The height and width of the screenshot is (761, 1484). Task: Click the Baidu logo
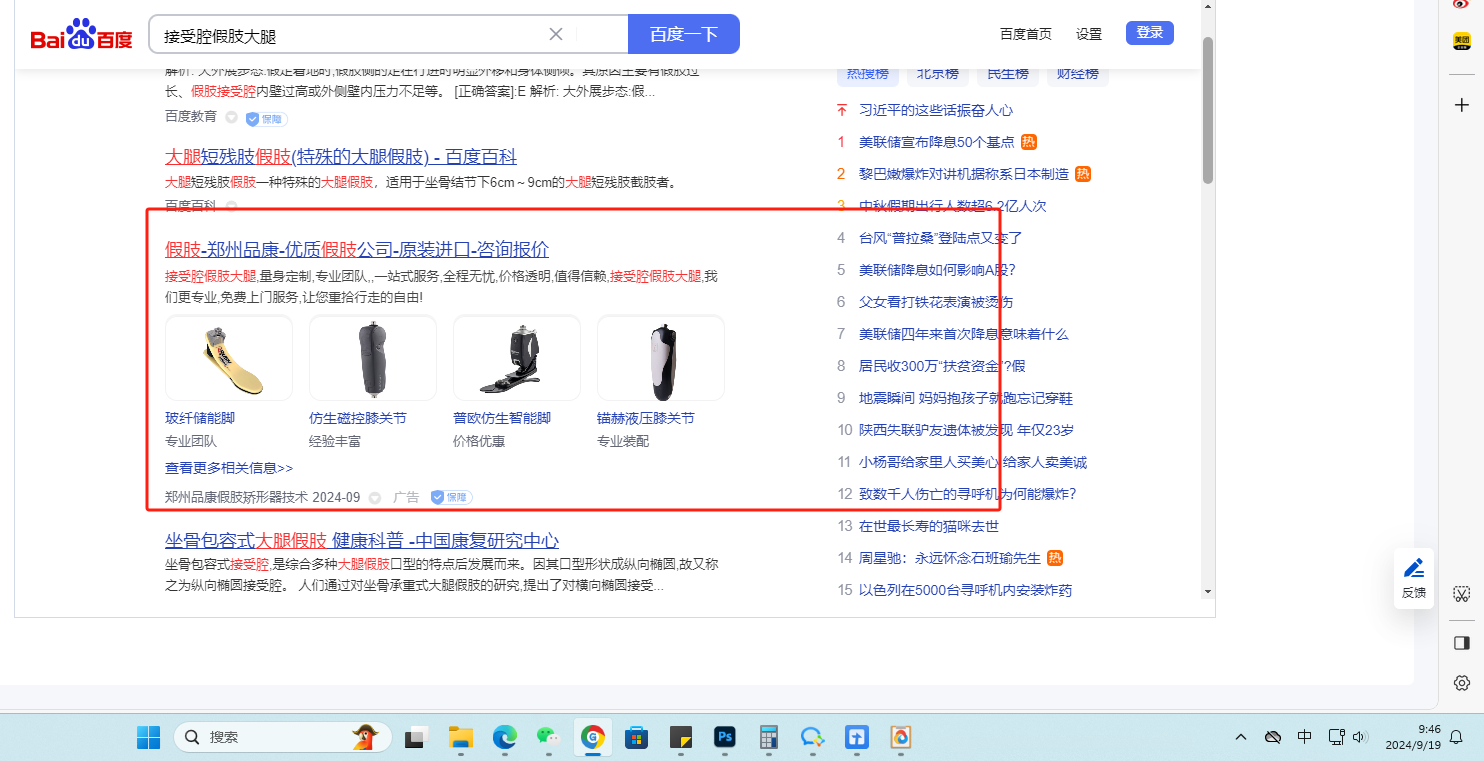pyautogui.click(x=82, y=35)
